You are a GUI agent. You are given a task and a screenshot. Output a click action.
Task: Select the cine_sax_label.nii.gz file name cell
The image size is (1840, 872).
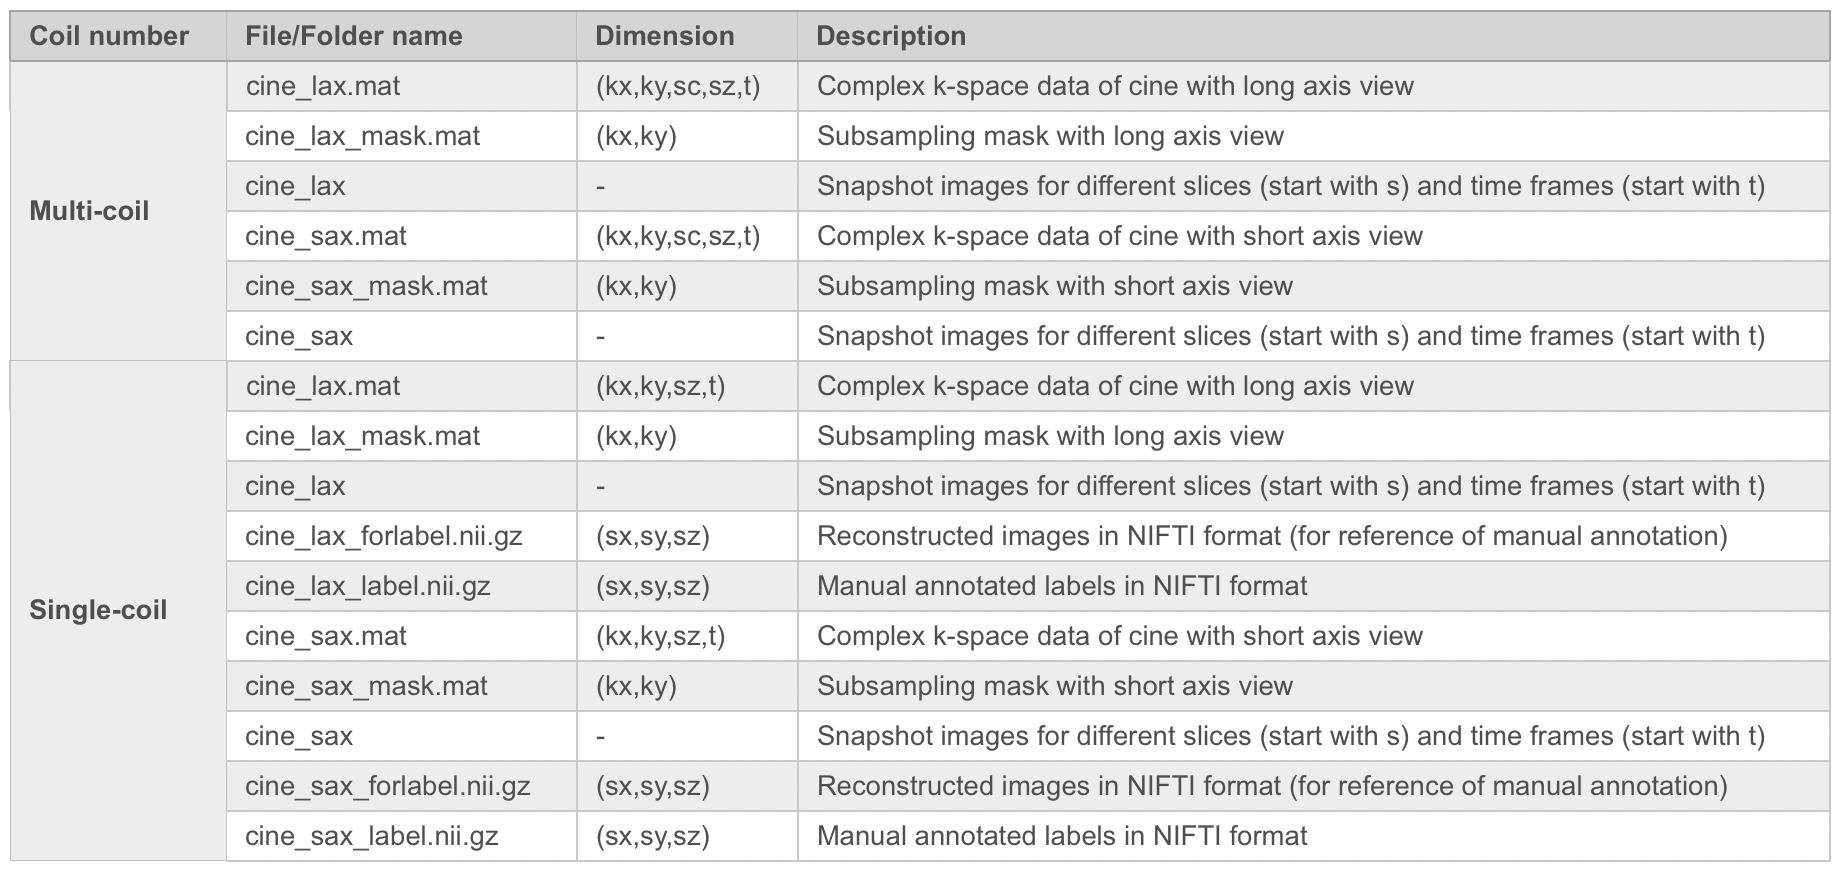(372, 836)
